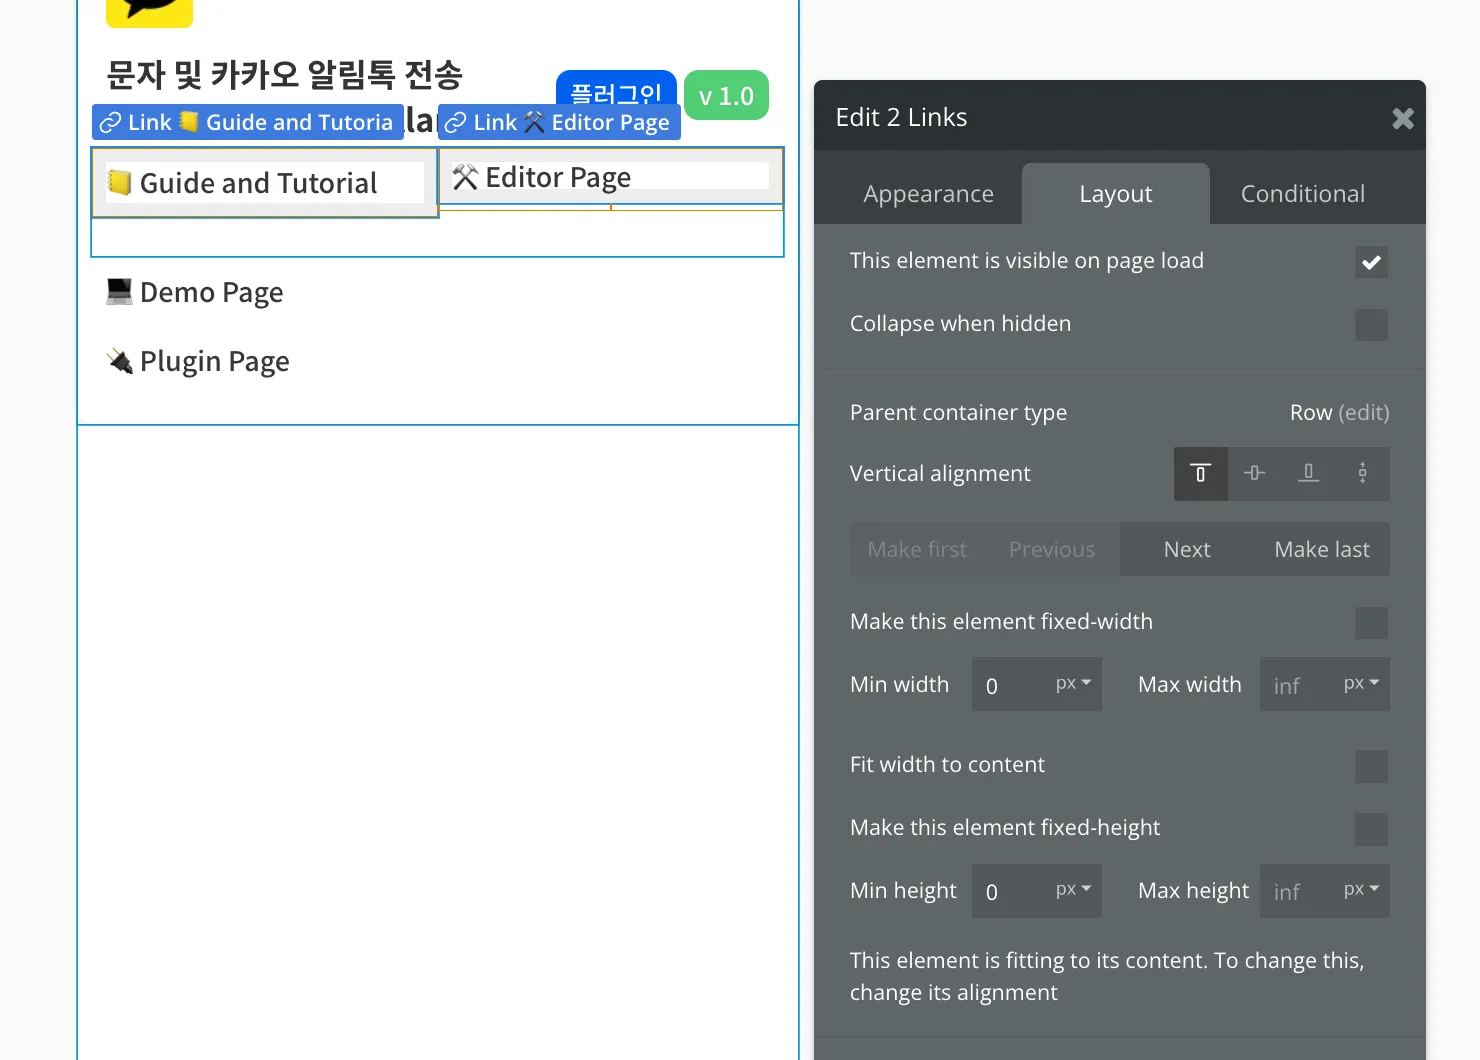Viewport: 1480px width, 1060px height.
Task: Switch to the Appearance tab
Action: tap(928, 194)
